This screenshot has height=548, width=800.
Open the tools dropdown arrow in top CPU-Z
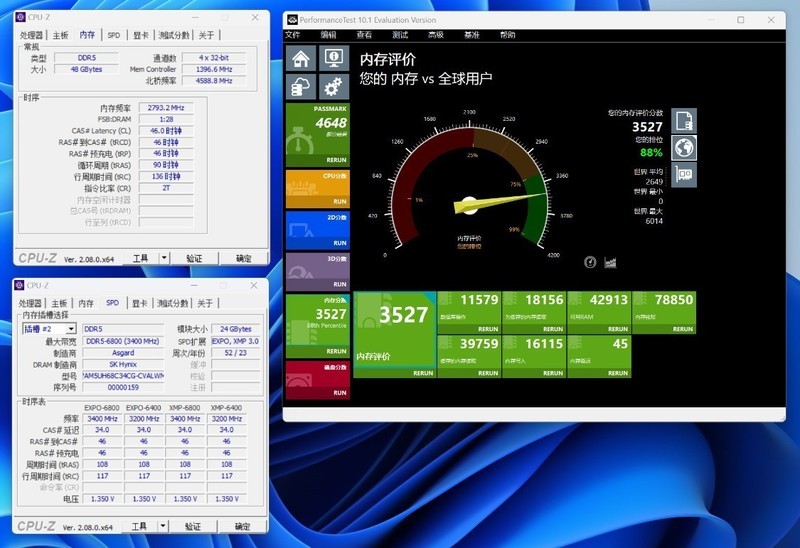[x=164, y=258]
